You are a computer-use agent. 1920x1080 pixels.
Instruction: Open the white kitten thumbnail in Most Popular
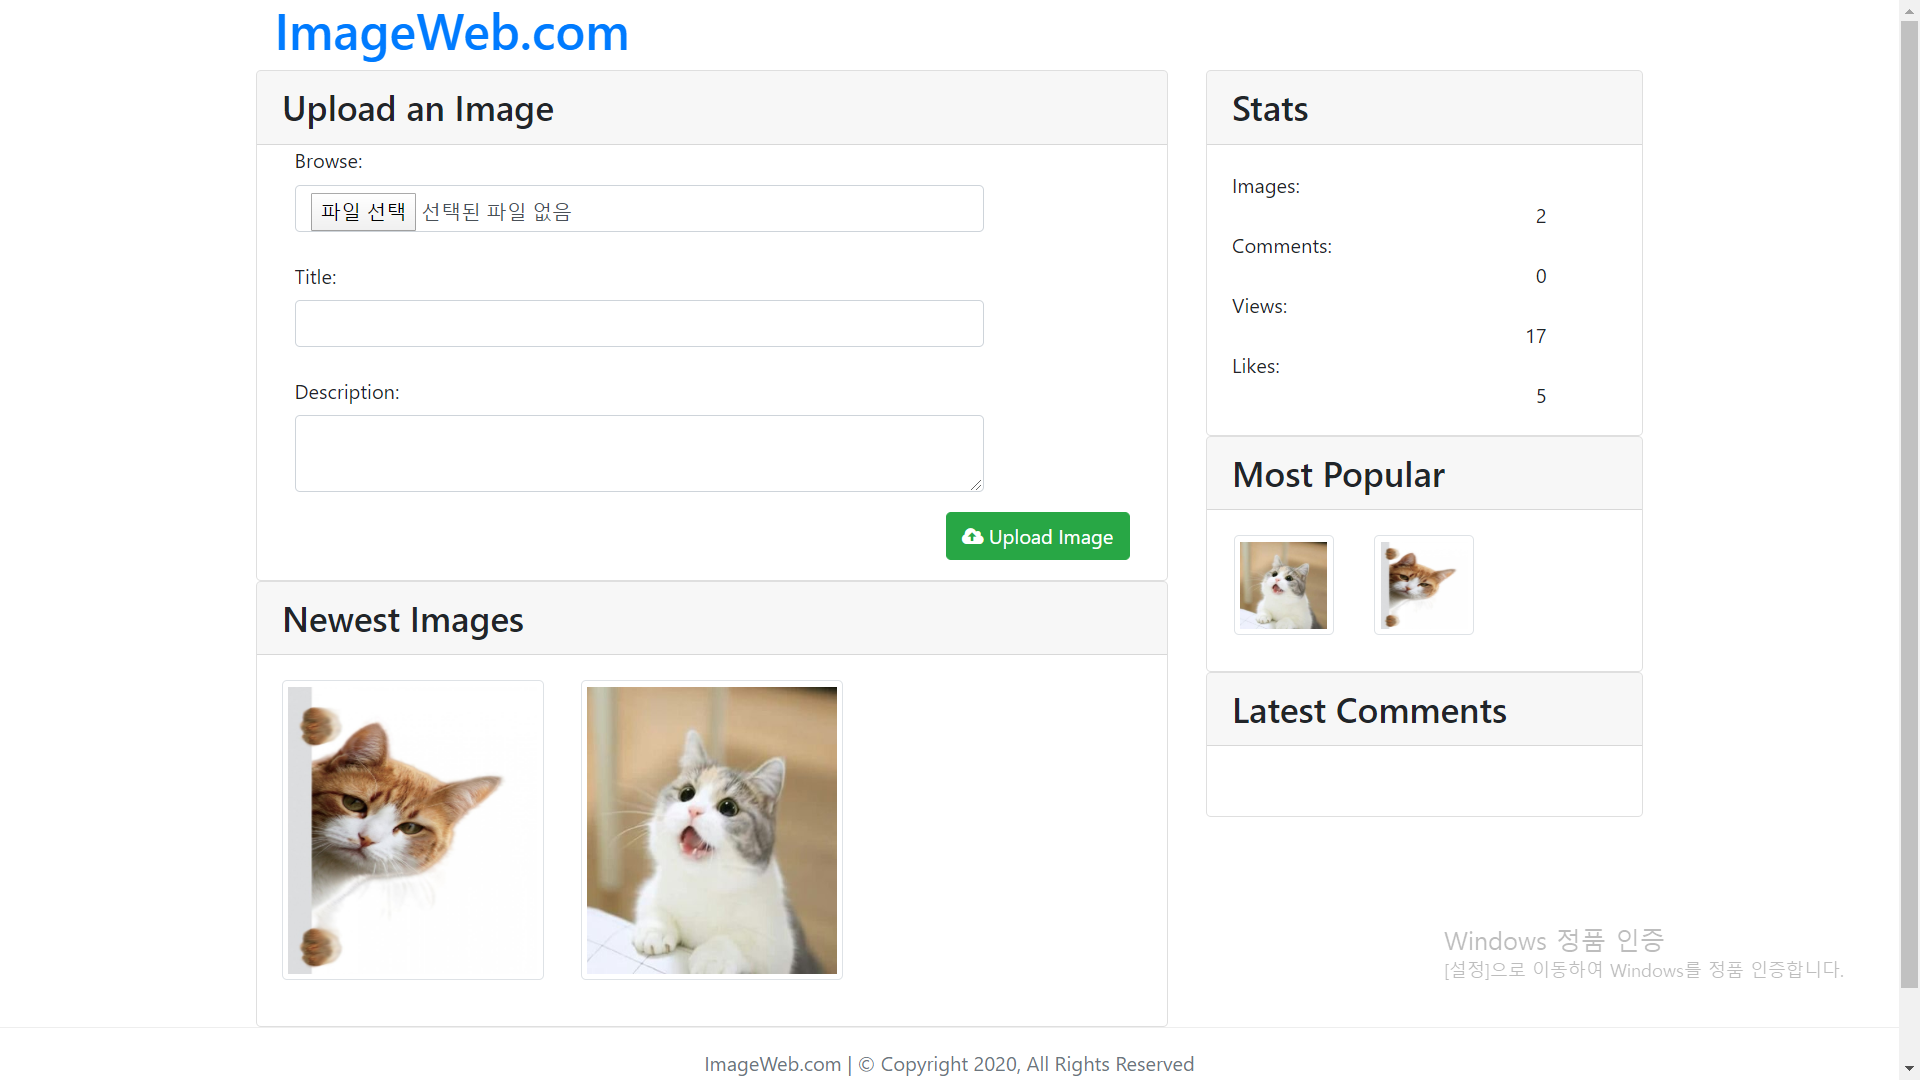(x=1284, y=585)
